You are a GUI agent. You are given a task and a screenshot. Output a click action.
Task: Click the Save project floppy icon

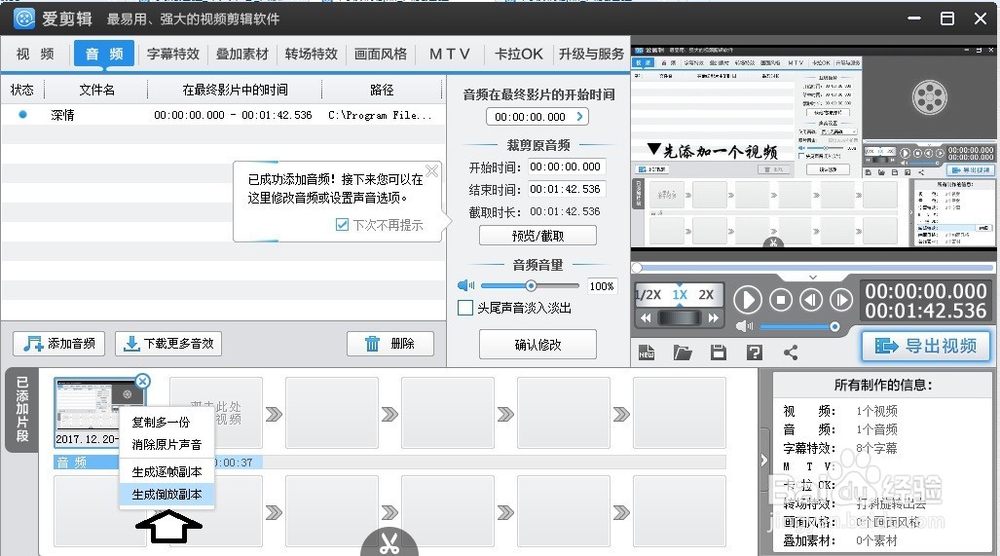point(719,353)
